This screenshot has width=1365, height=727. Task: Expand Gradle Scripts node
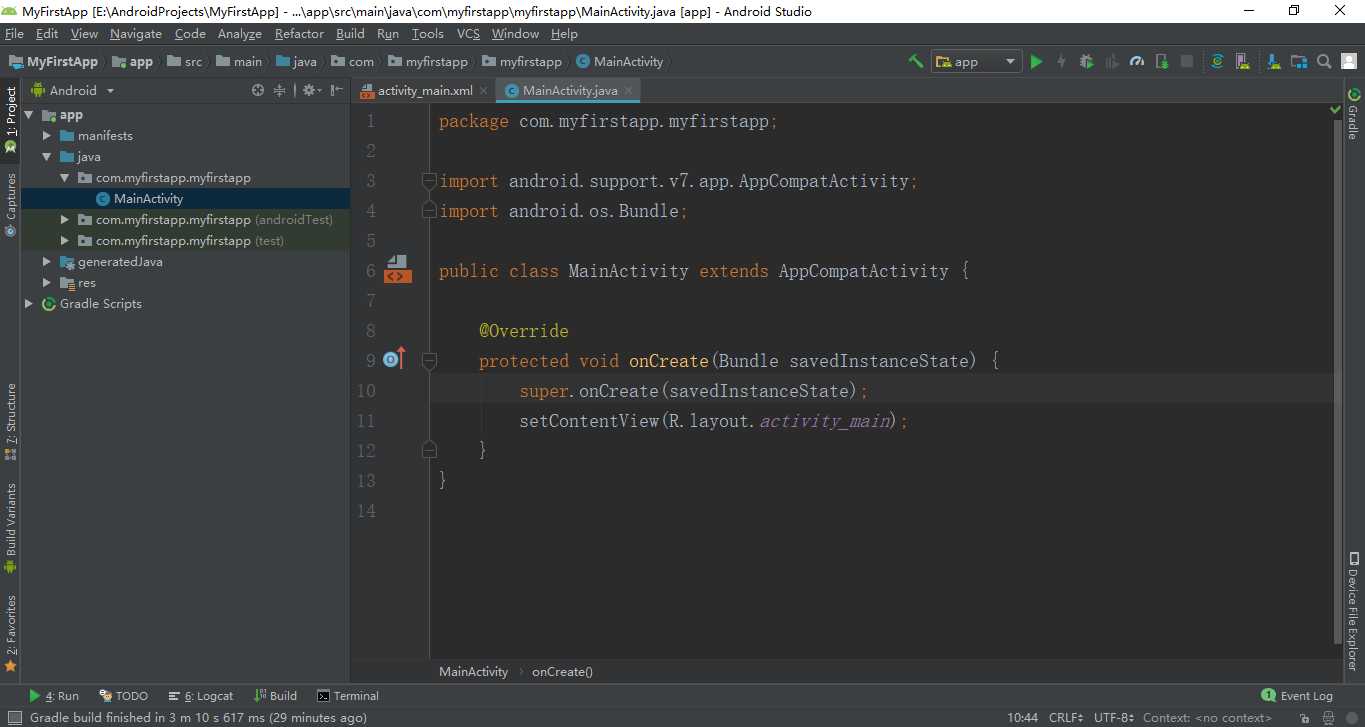click(x=29, y=304)
